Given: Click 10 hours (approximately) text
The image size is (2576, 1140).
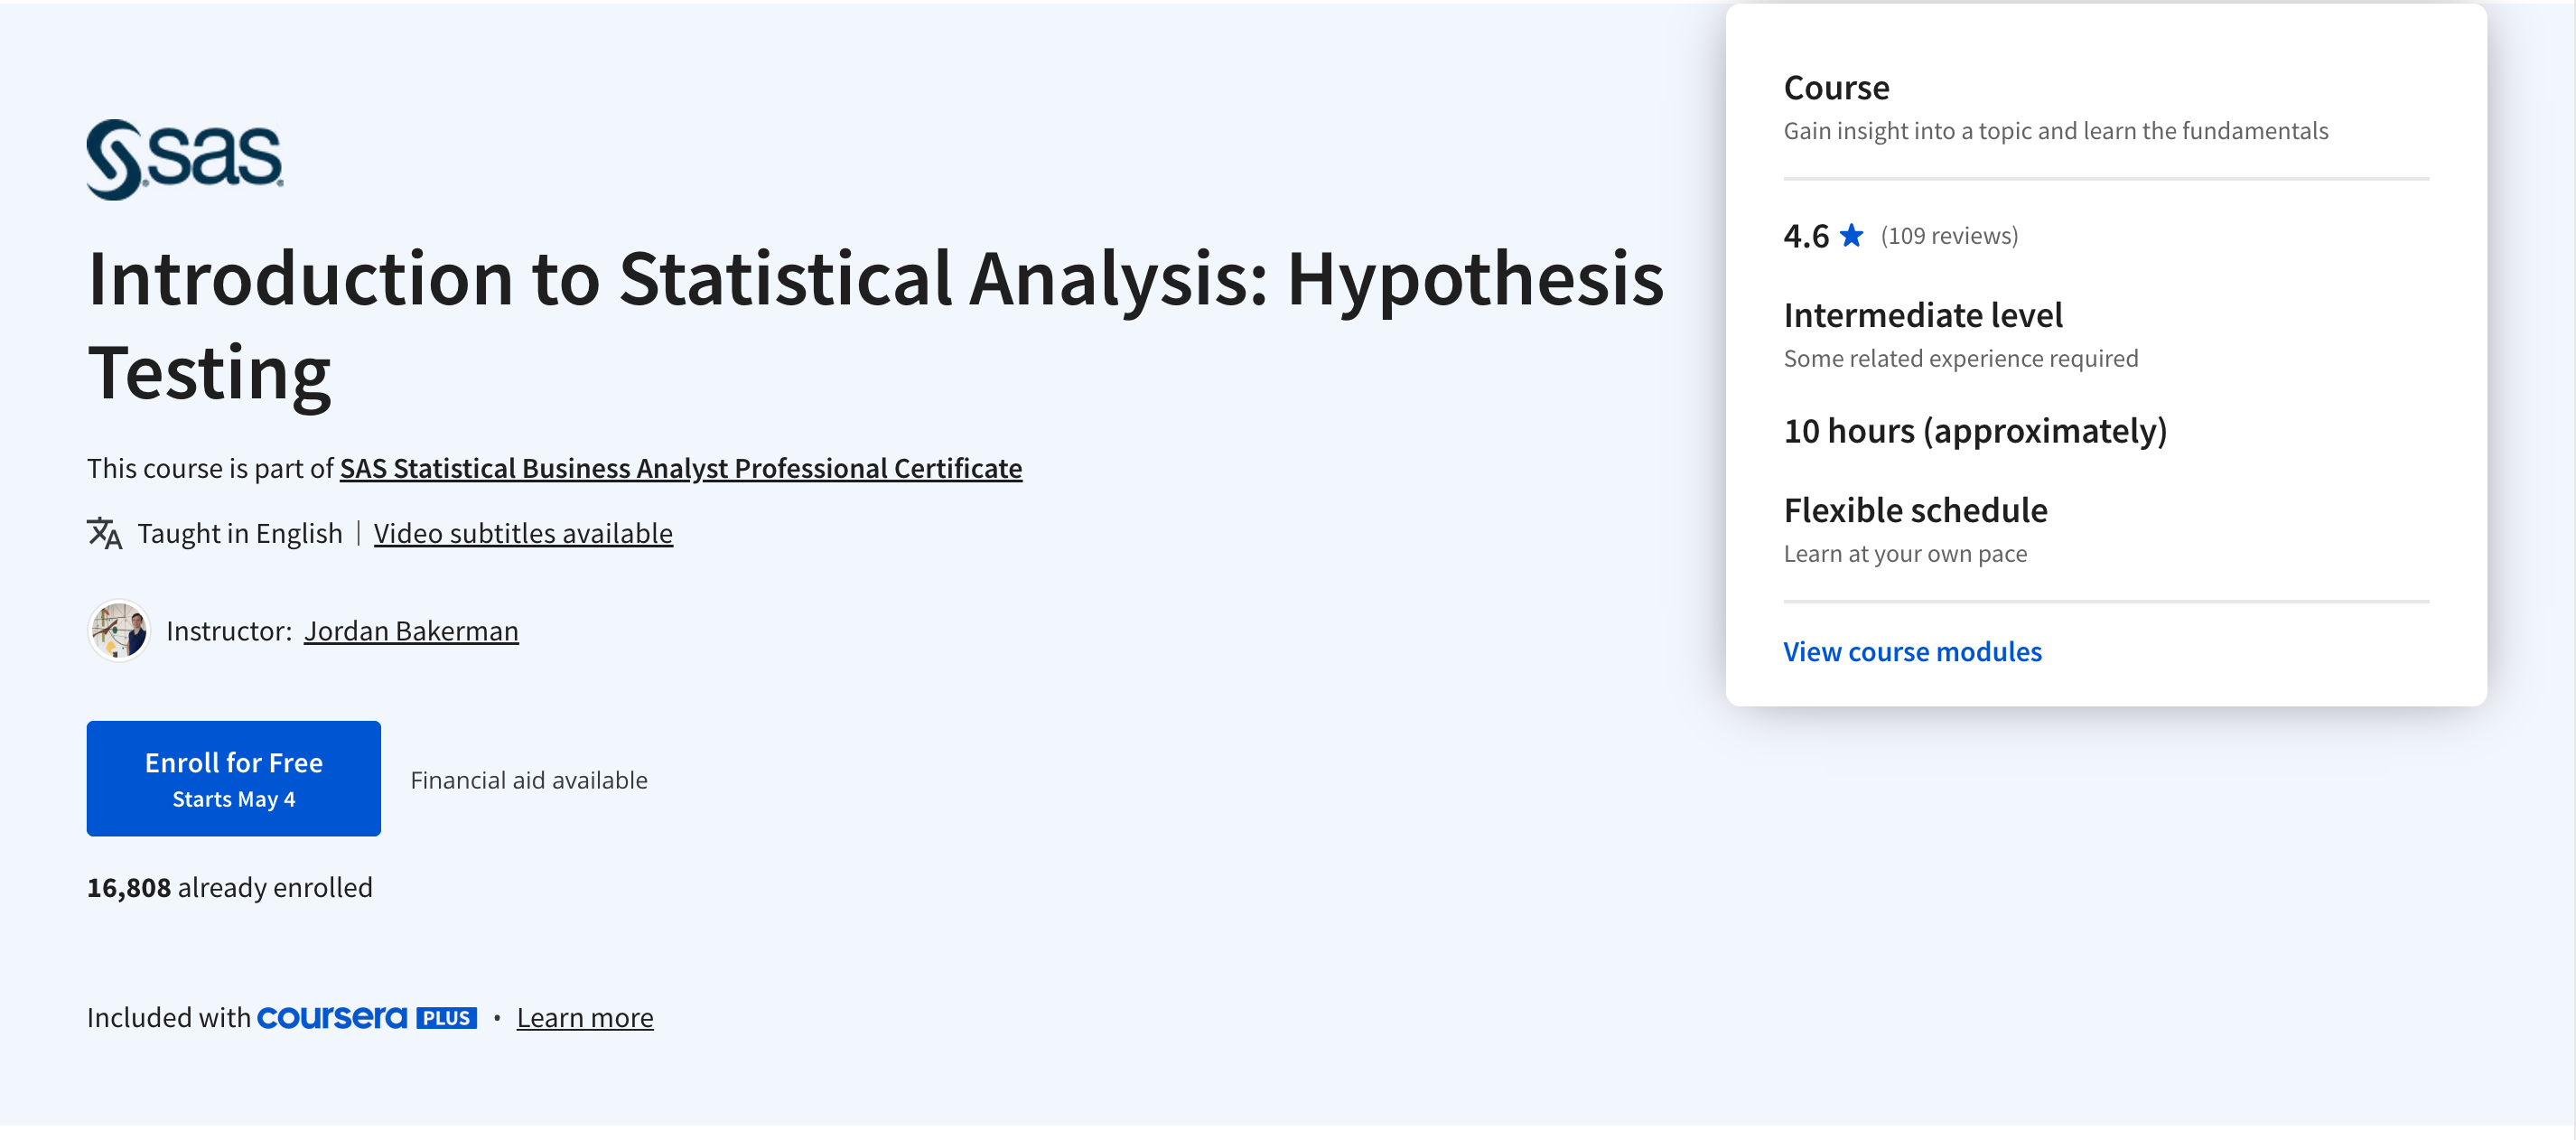Looking at the screenshot, I should tap(1975, 431).
